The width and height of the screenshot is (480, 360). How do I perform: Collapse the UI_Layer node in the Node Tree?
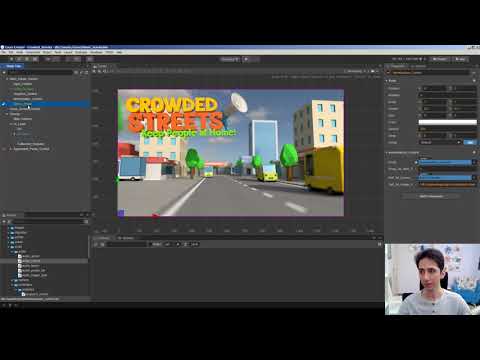click(x=11, y=124)
